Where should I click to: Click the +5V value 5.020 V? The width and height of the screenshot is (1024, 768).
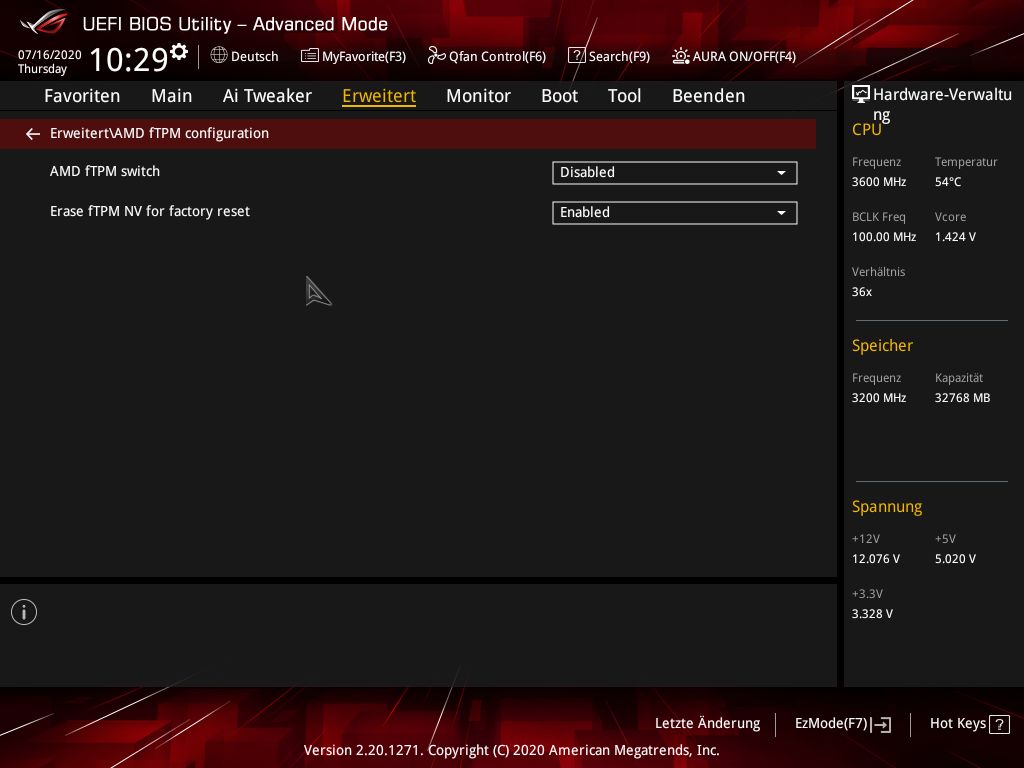(x=955, y=559)
